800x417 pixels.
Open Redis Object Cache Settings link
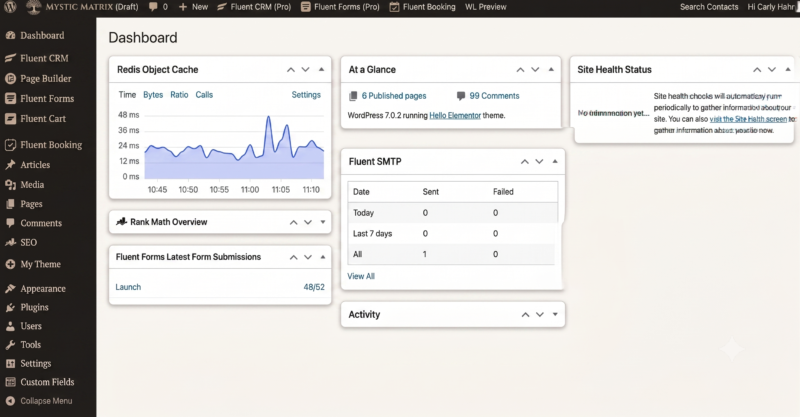(x=306, y=94)
